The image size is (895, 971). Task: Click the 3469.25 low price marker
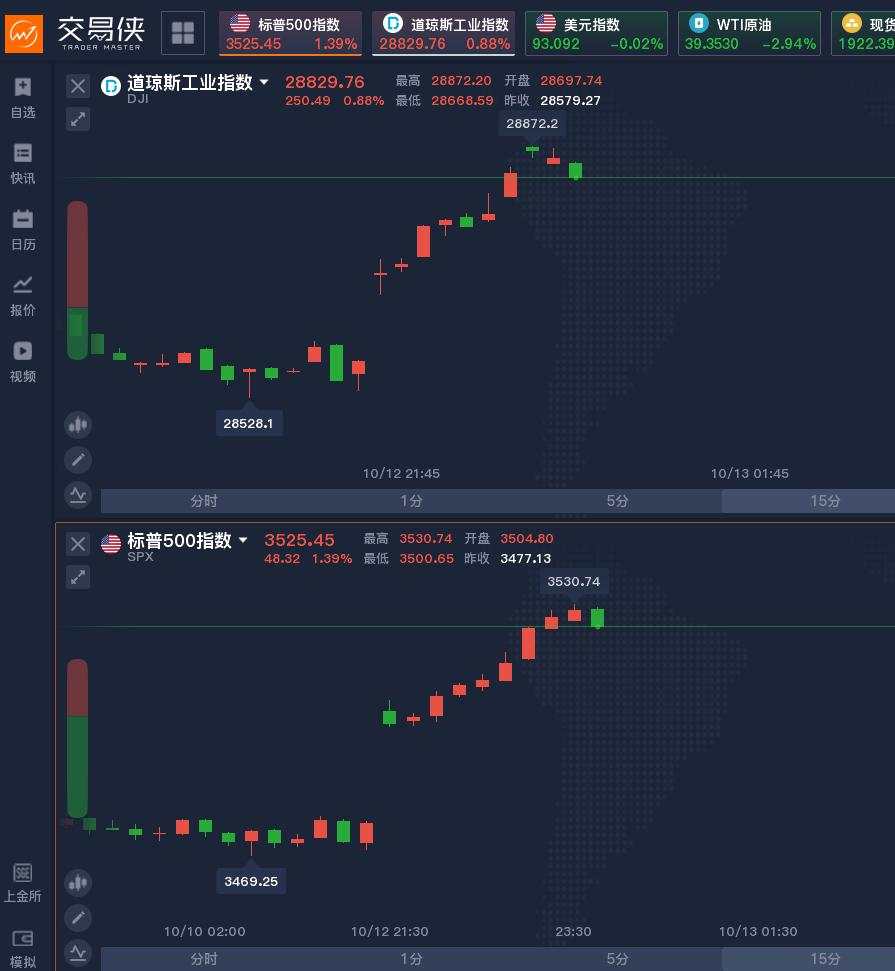tap(251, 881)
